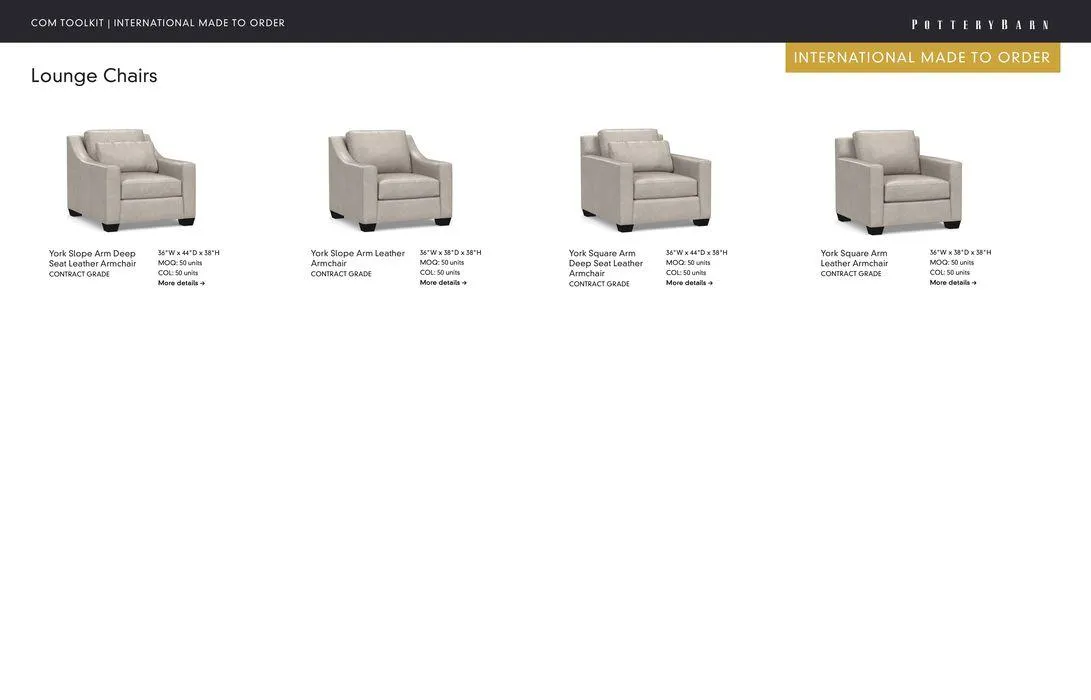The height and width of the screenshot is (700, 1091).
Task: Click York Square Arm Deep Seat Leather title
Action: tap(605, 263)
